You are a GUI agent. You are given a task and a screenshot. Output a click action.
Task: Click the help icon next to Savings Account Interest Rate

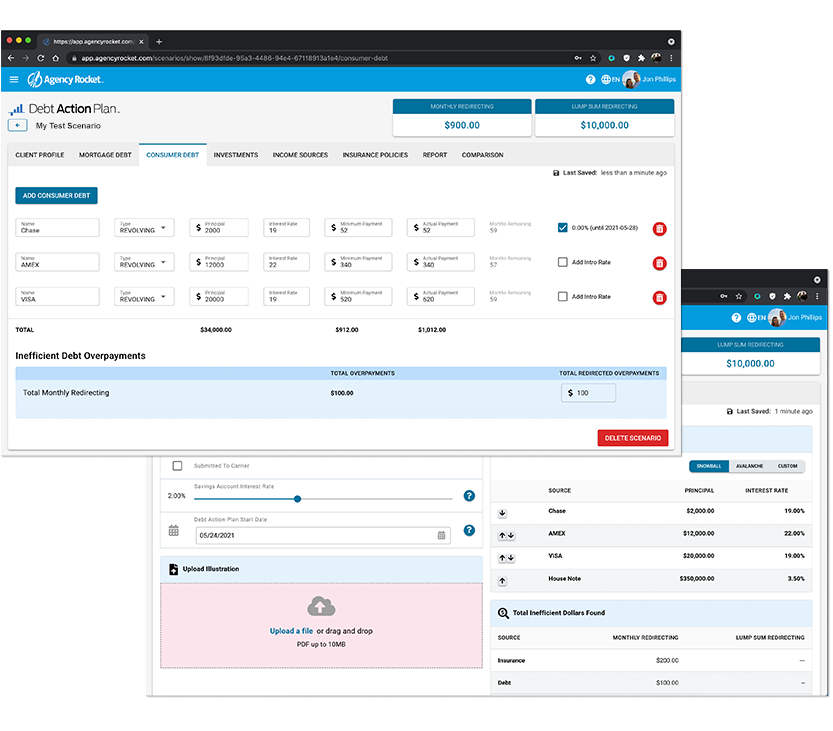(469, 496)
